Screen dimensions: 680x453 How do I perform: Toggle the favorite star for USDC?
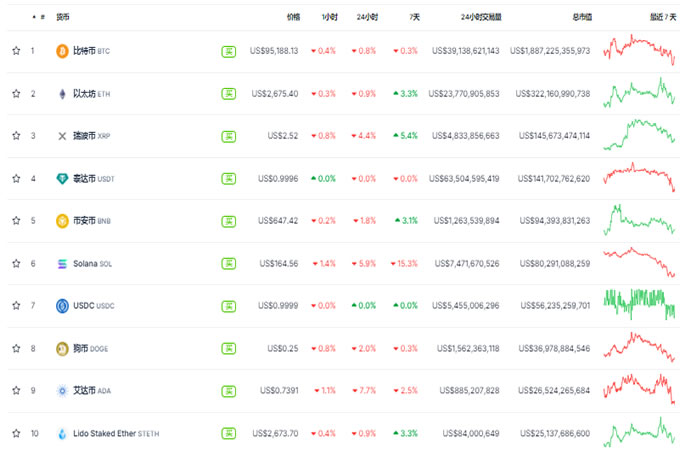pos(15,306)
